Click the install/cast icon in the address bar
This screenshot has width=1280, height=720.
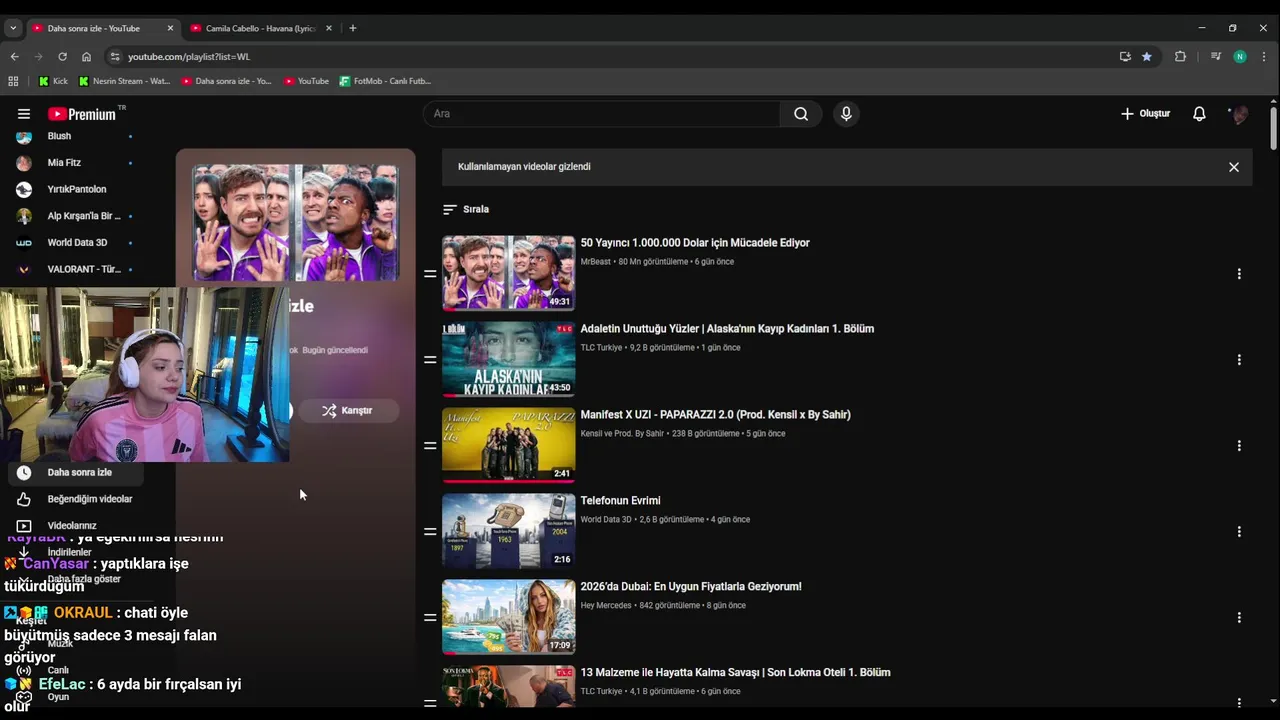tap(1125, 57)
